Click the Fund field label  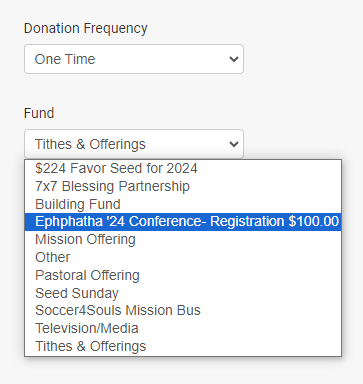39,113
